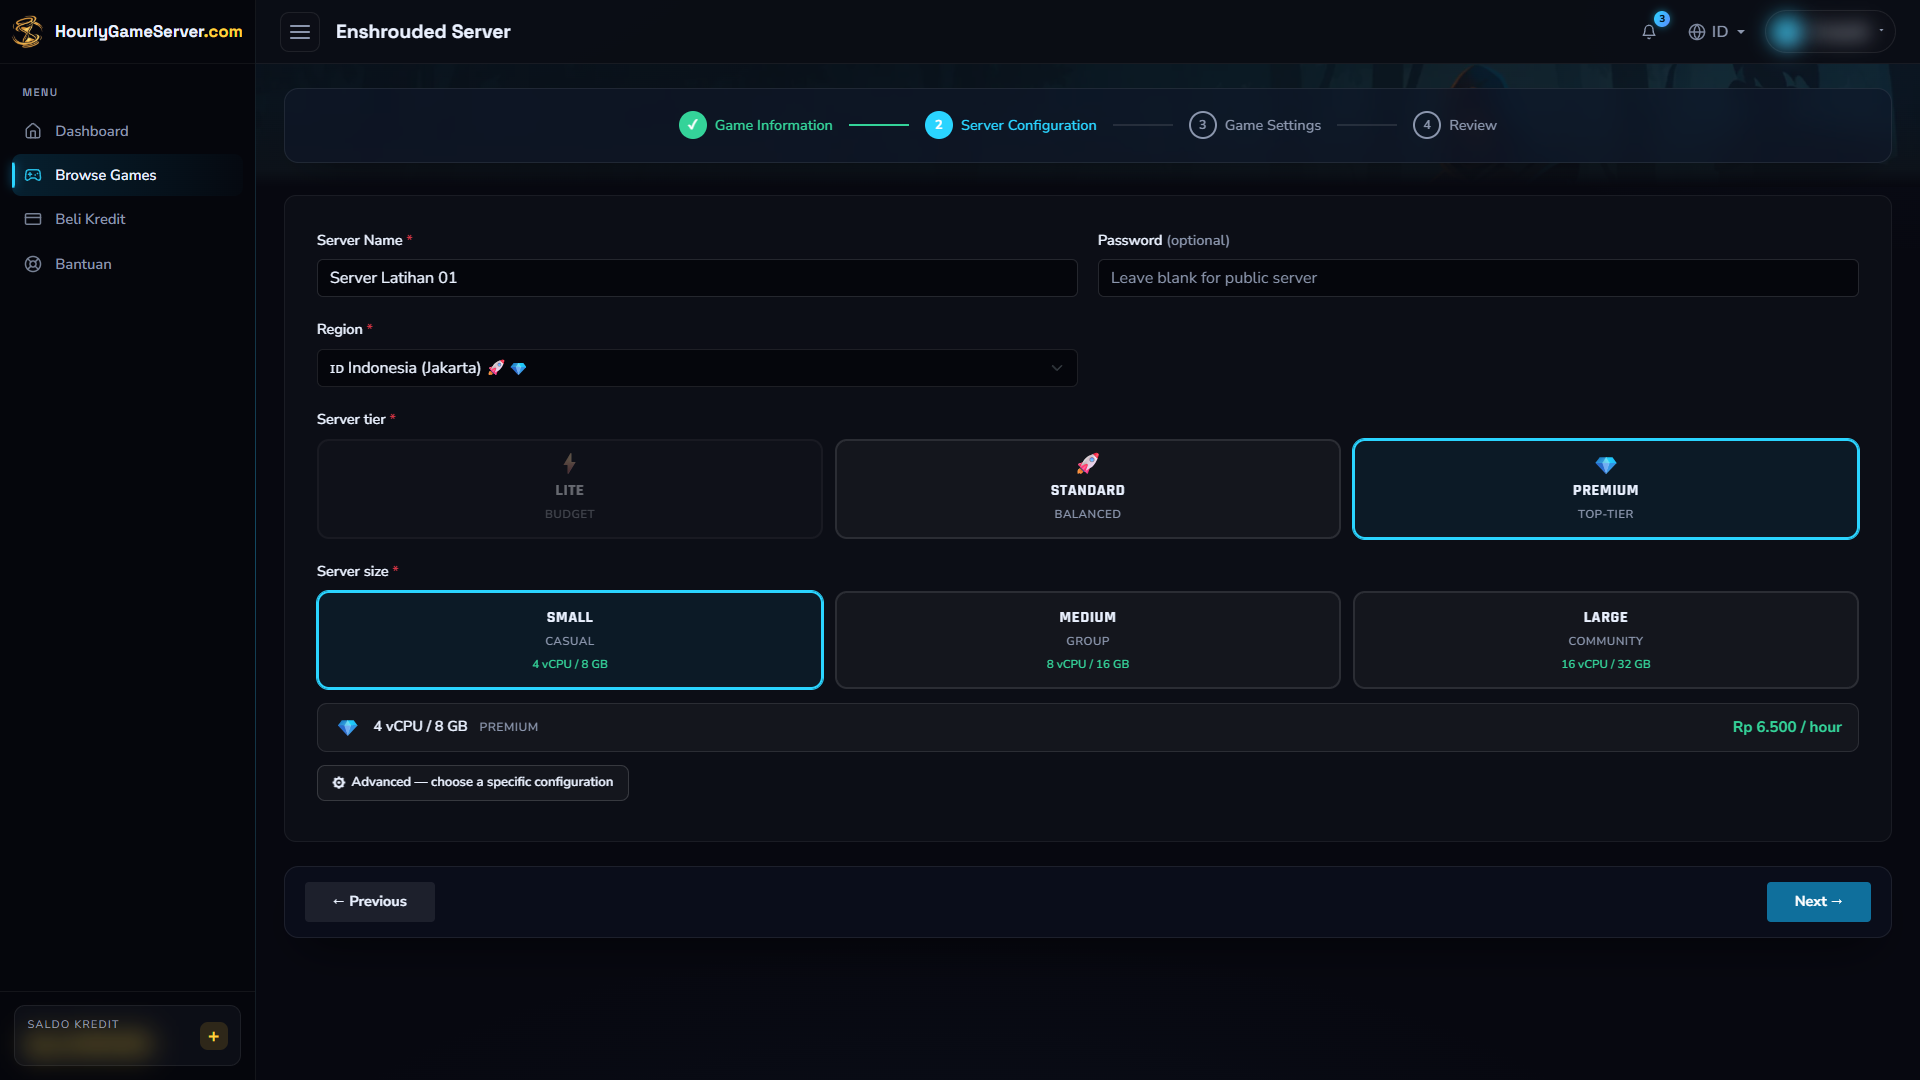Open Beli Kredit page
This screenshot has height=1080, width=1920.
[x=127, y=219]
